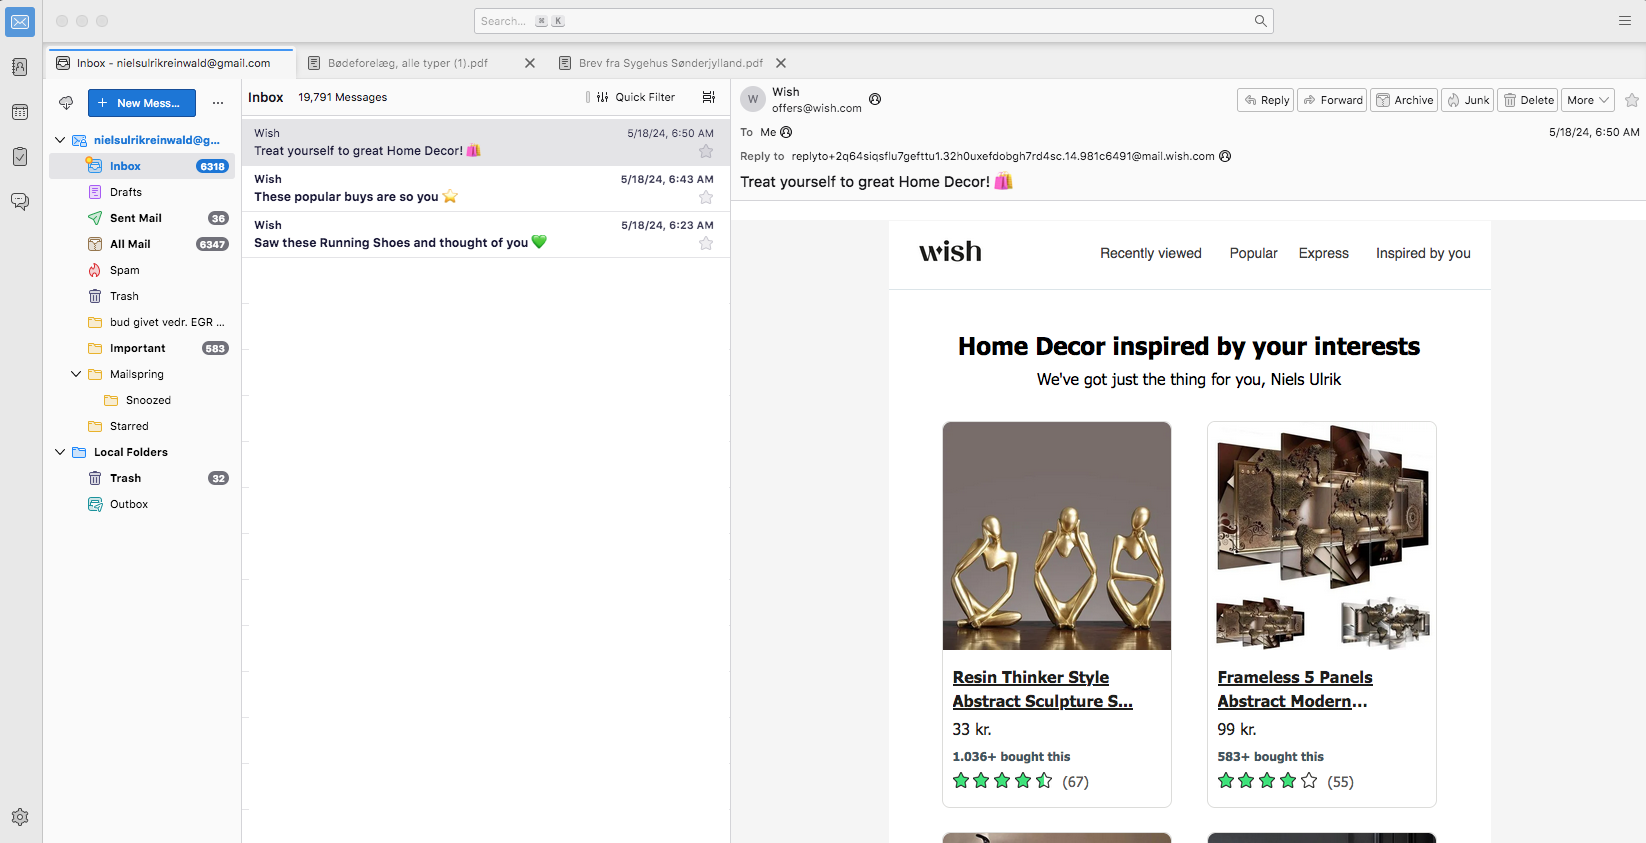
Task: Collapse the nielsulrikreinwald account tree
Action: click(60, 140)
